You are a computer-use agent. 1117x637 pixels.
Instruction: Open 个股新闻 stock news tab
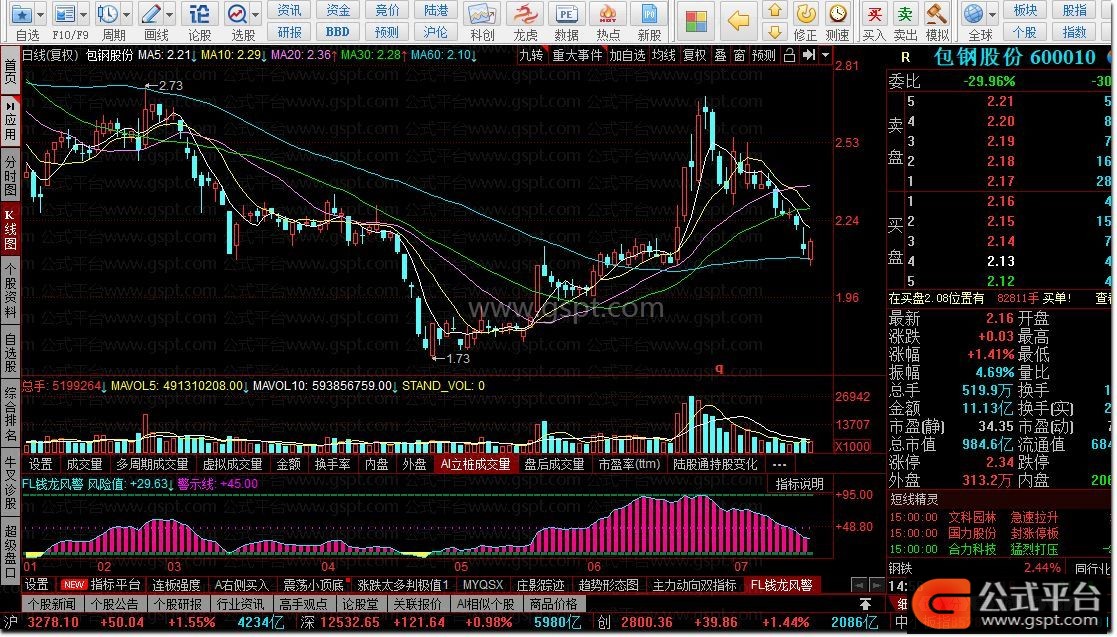(53, 604)
